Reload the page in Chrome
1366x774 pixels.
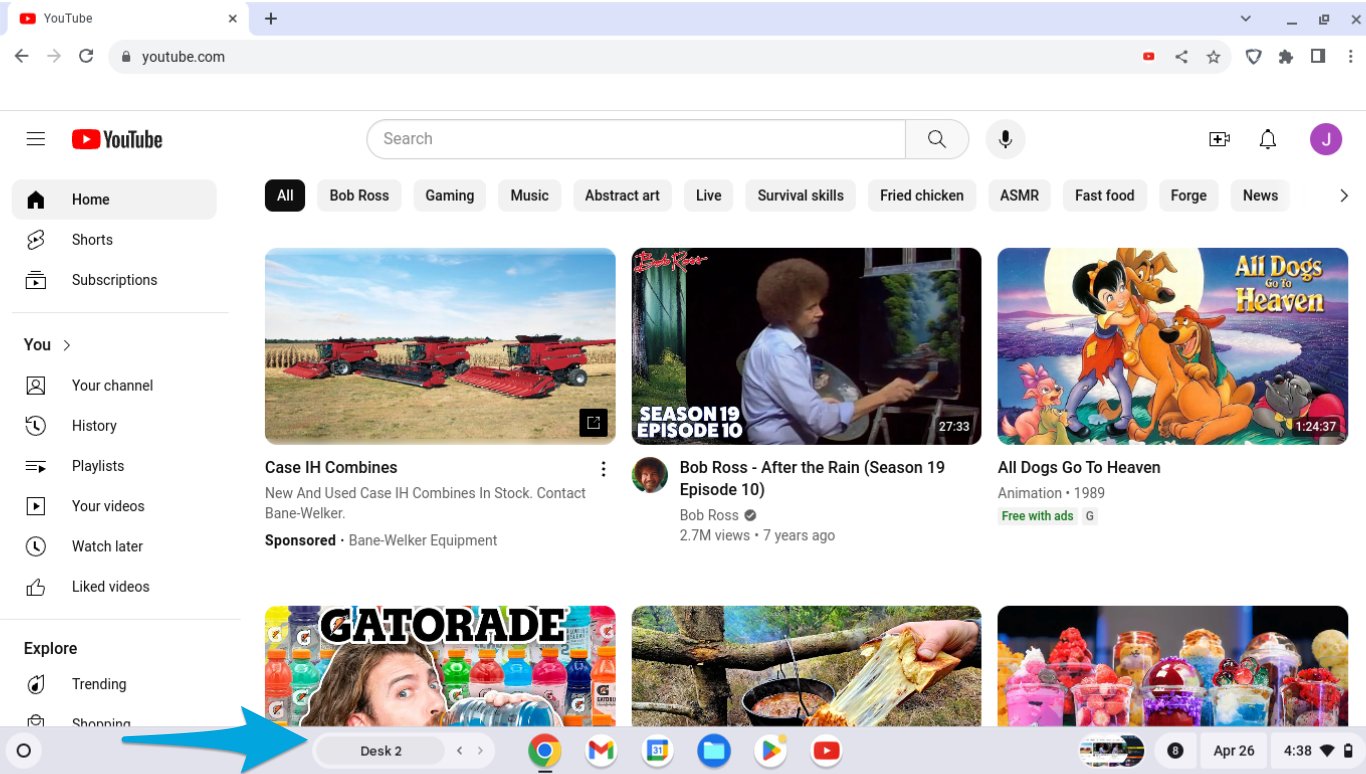click(x=86, y=57)
